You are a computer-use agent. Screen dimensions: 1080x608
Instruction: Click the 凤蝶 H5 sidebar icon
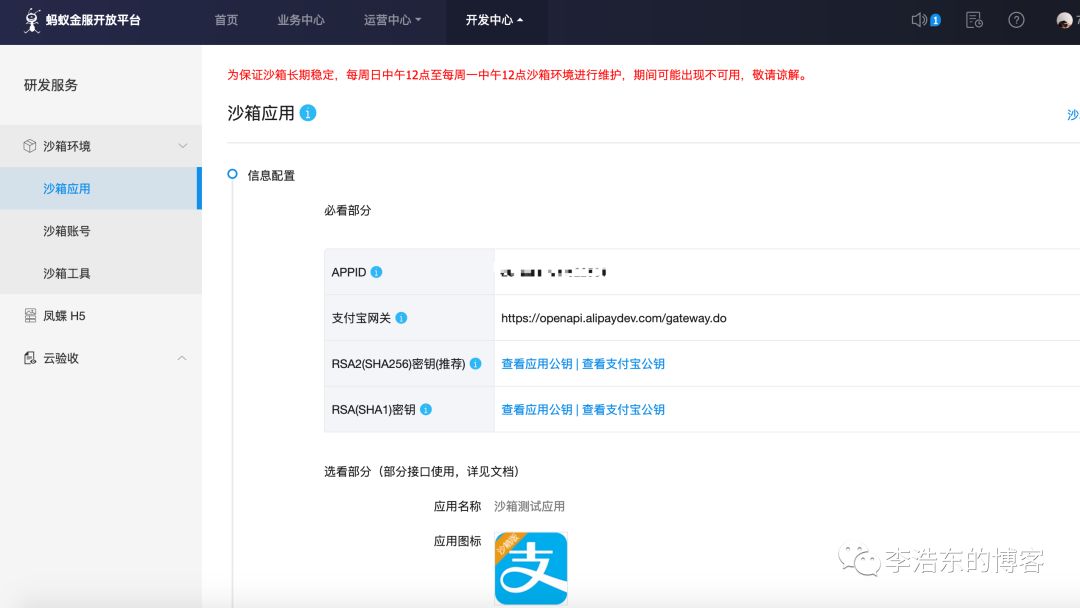[x=30, y=315]
